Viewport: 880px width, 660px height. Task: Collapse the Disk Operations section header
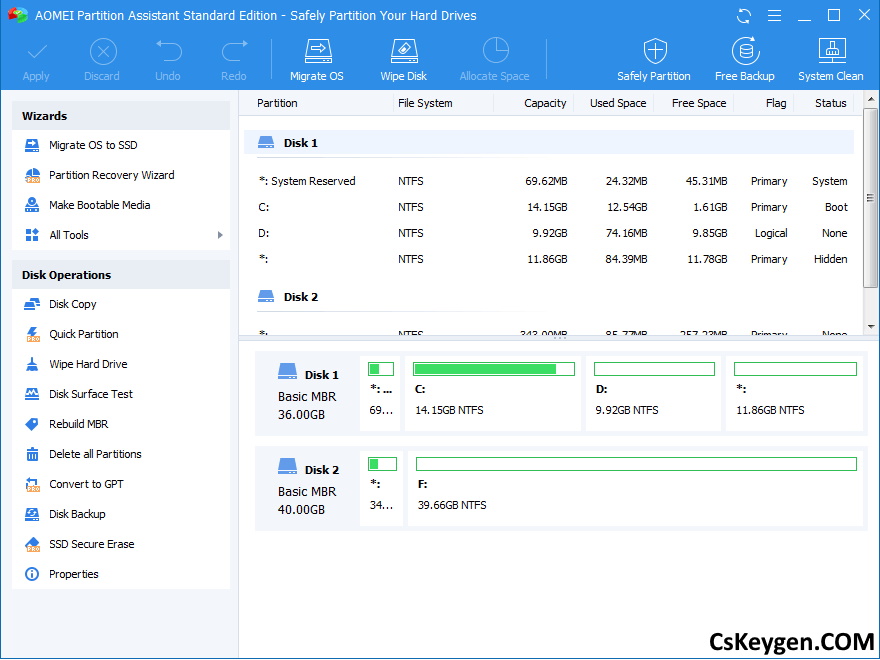point(121,275)
